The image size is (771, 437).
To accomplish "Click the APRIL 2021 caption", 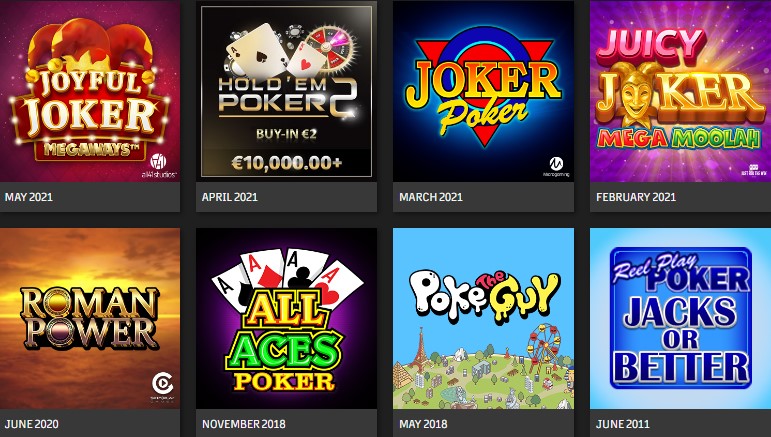I will [x=230, y=197].
